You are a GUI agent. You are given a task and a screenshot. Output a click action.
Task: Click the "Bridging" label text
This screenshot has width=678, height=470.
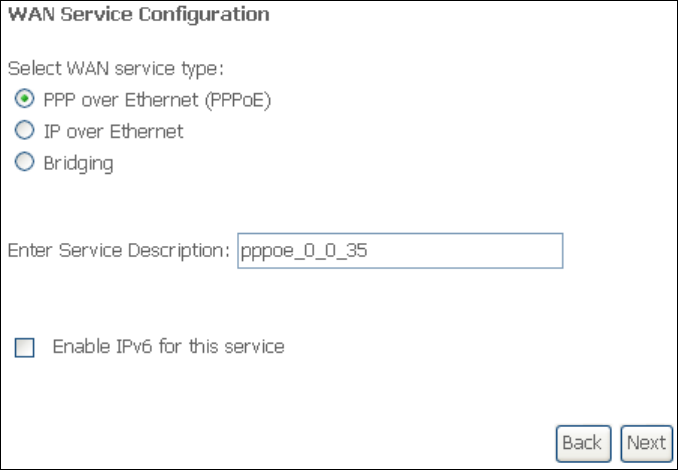(79, 163)
